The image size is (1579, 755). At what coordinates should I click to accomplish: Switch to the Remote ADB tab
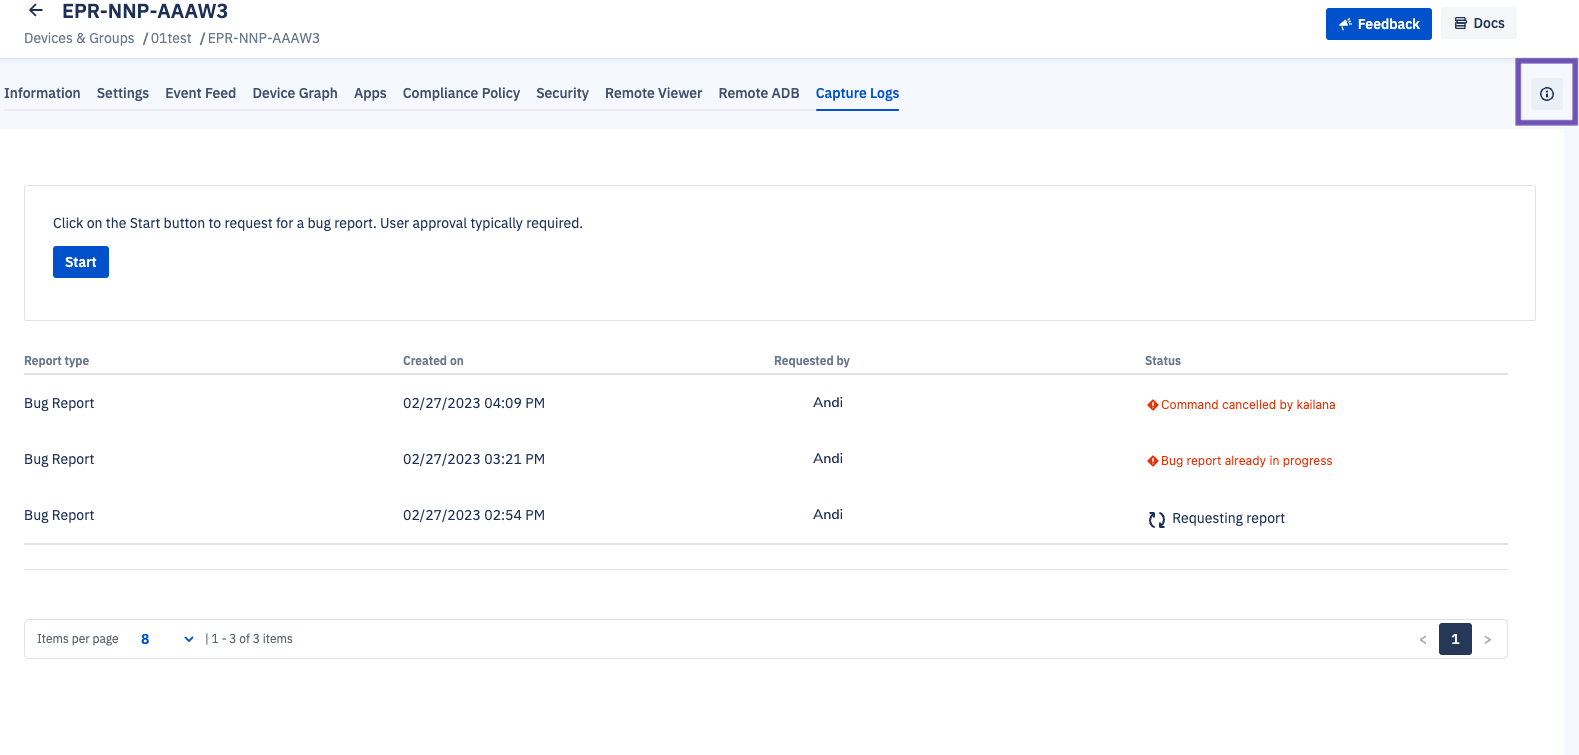(758, 93)
